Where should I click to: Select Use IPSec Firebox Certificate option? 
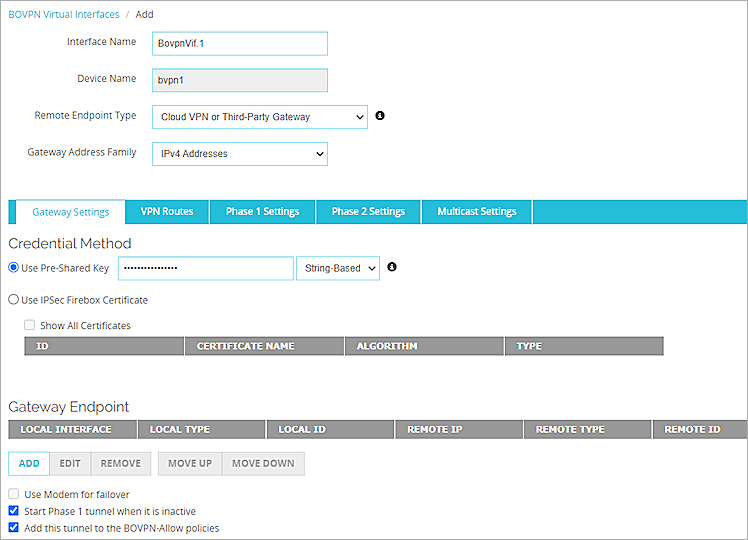[14, 300]
